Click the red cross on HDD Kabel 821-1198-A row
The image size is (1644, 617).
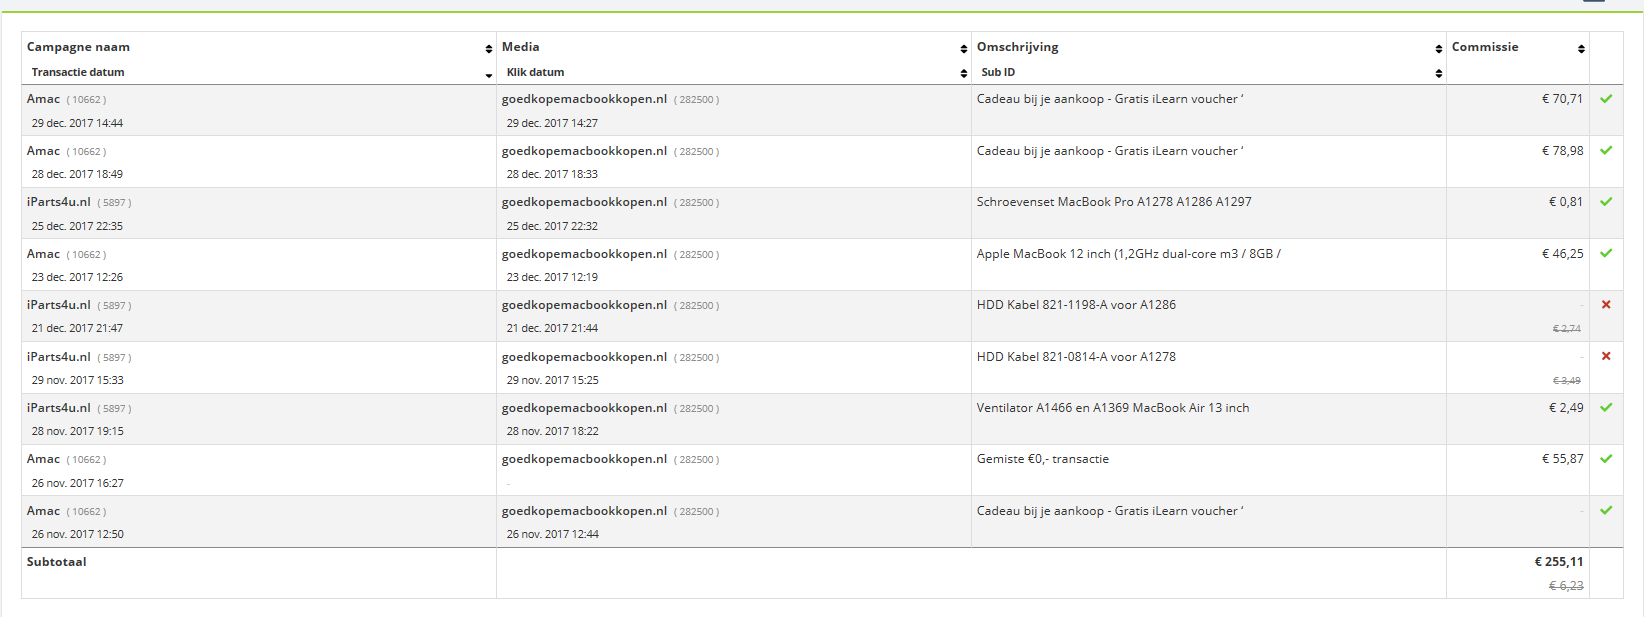1606,305
